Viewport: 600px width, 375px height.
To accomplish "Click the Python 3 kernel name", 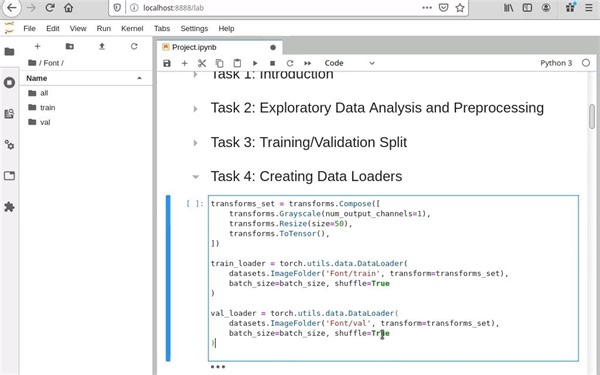I will (556, 63).
